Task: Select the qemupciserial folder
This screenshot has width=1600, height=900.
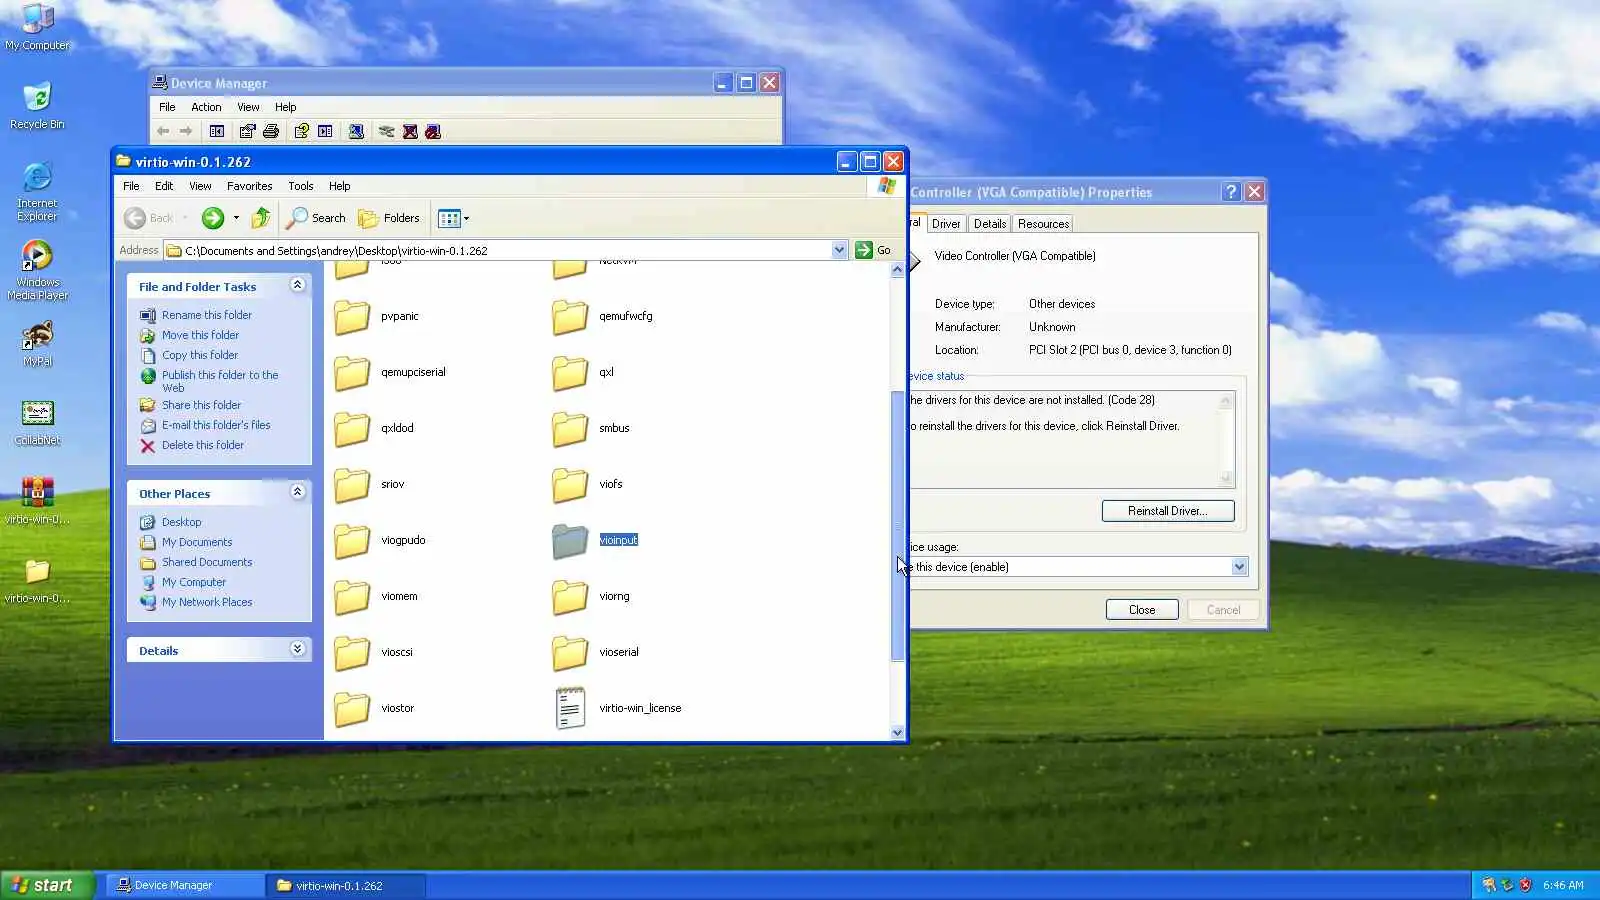Action: click(390, 372)
